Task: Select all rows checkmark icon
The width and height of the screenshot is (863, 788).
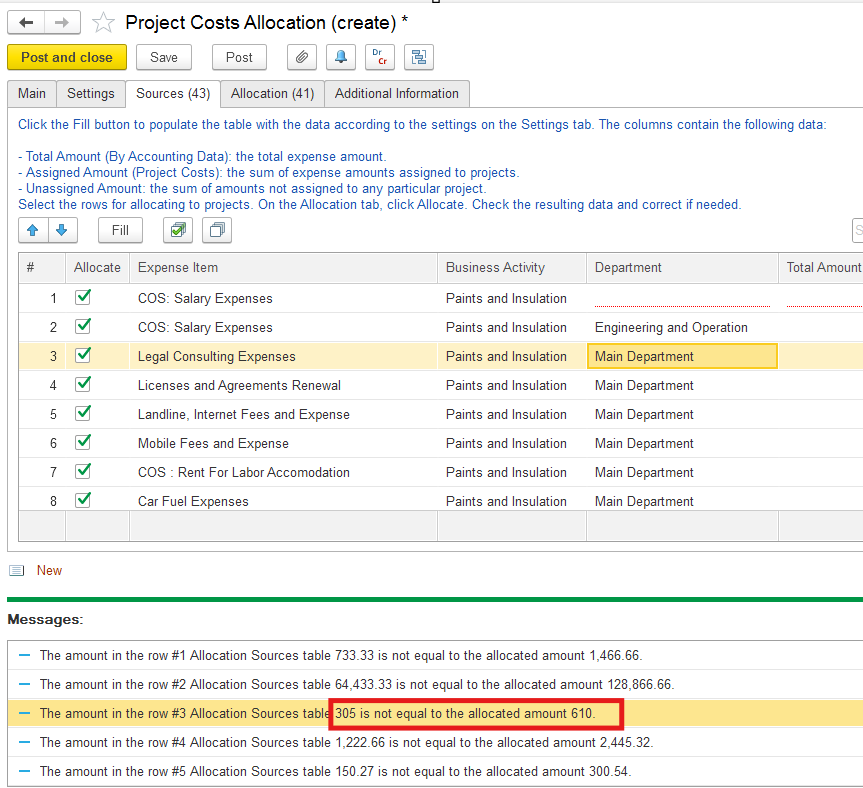Action: point(177,230)
